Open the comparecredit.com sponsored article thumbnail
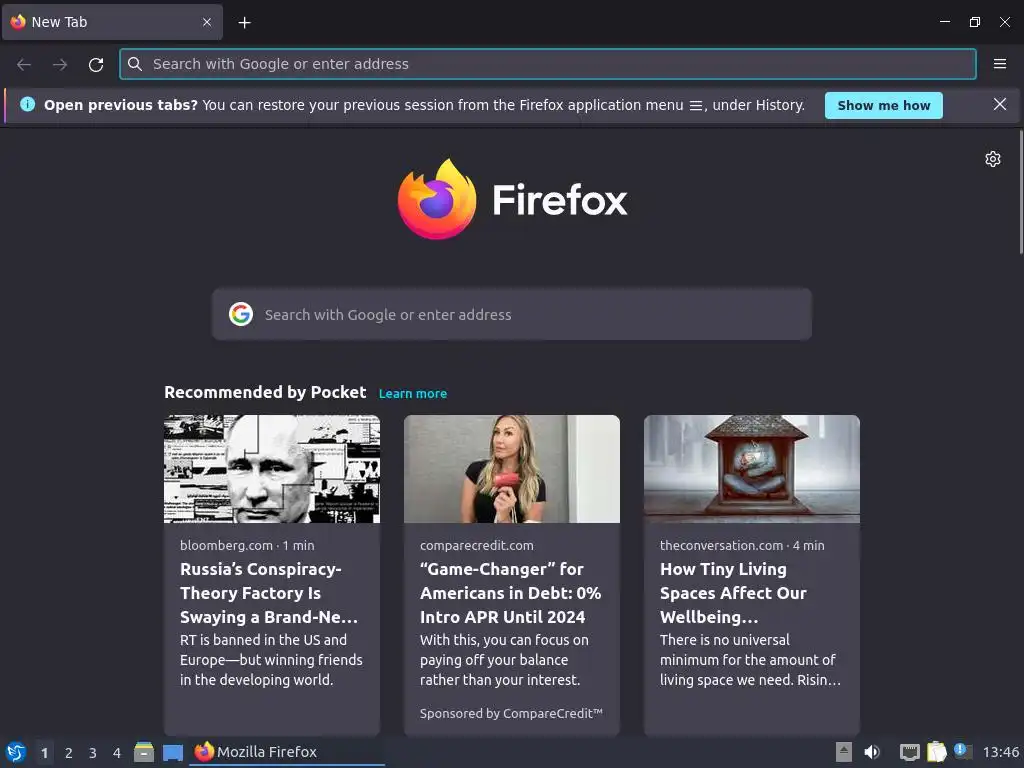The image size is (1024, 768). [512, 469]
